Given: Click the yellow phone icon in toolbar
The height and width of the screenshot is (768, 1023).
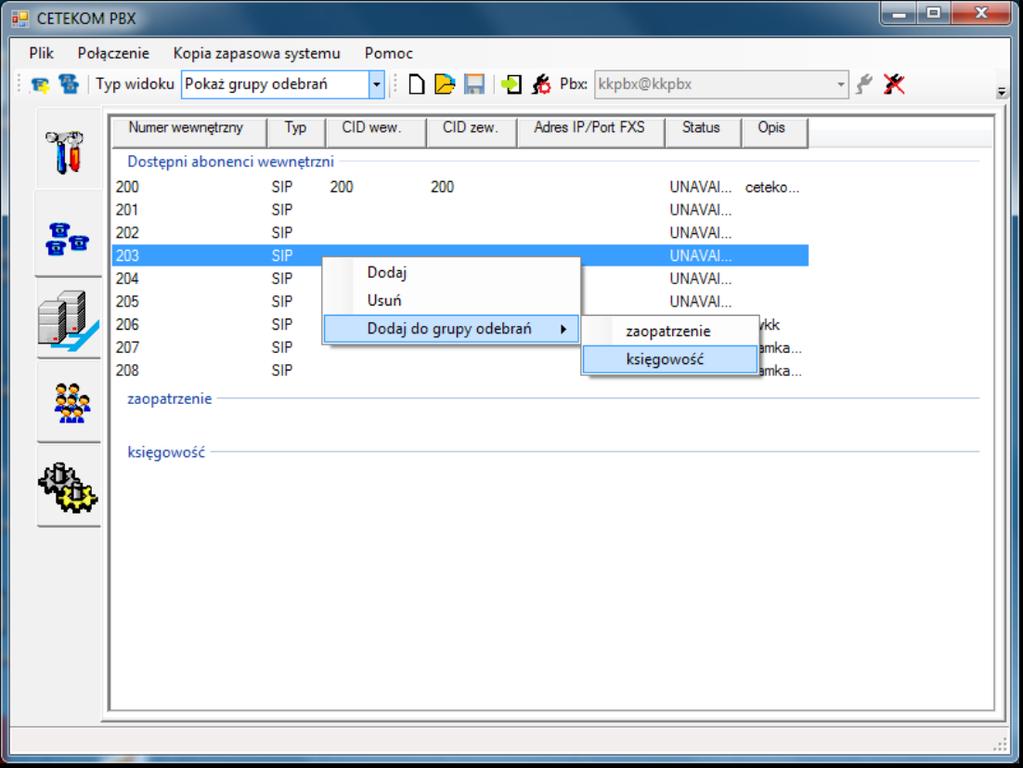Looking at the screenshot, I should tap(40, 84).
